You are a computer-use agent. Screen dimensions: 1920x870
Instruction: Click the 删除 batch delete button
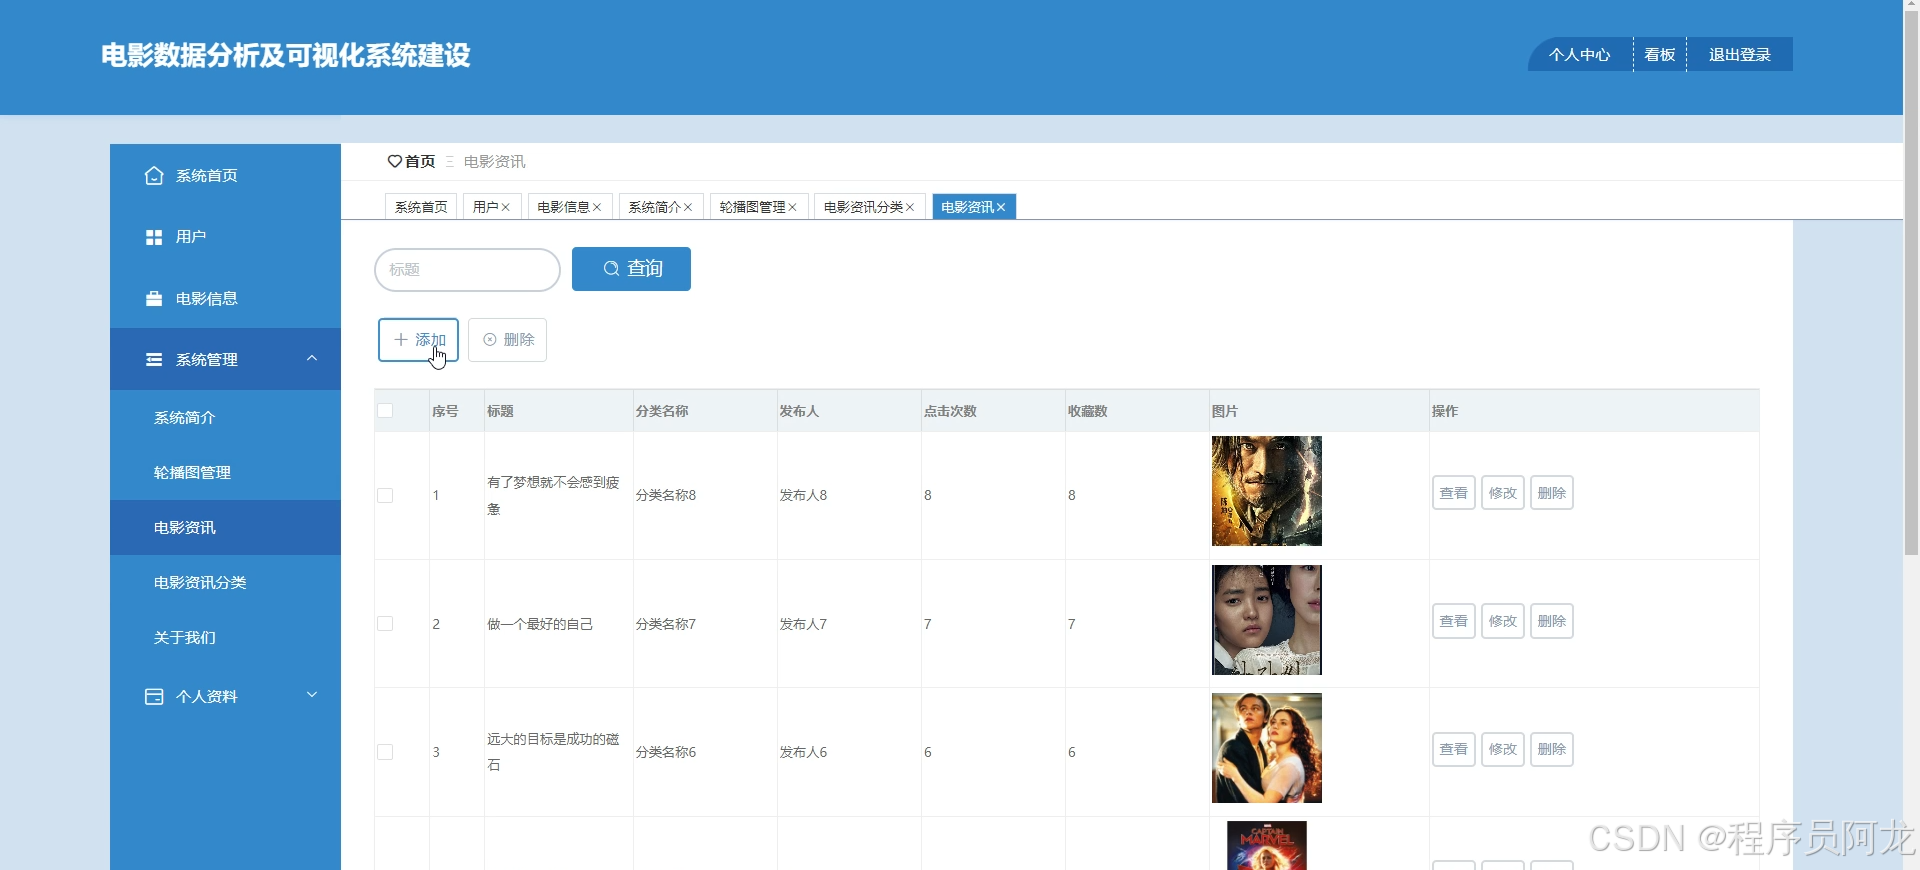click(507, 340)
